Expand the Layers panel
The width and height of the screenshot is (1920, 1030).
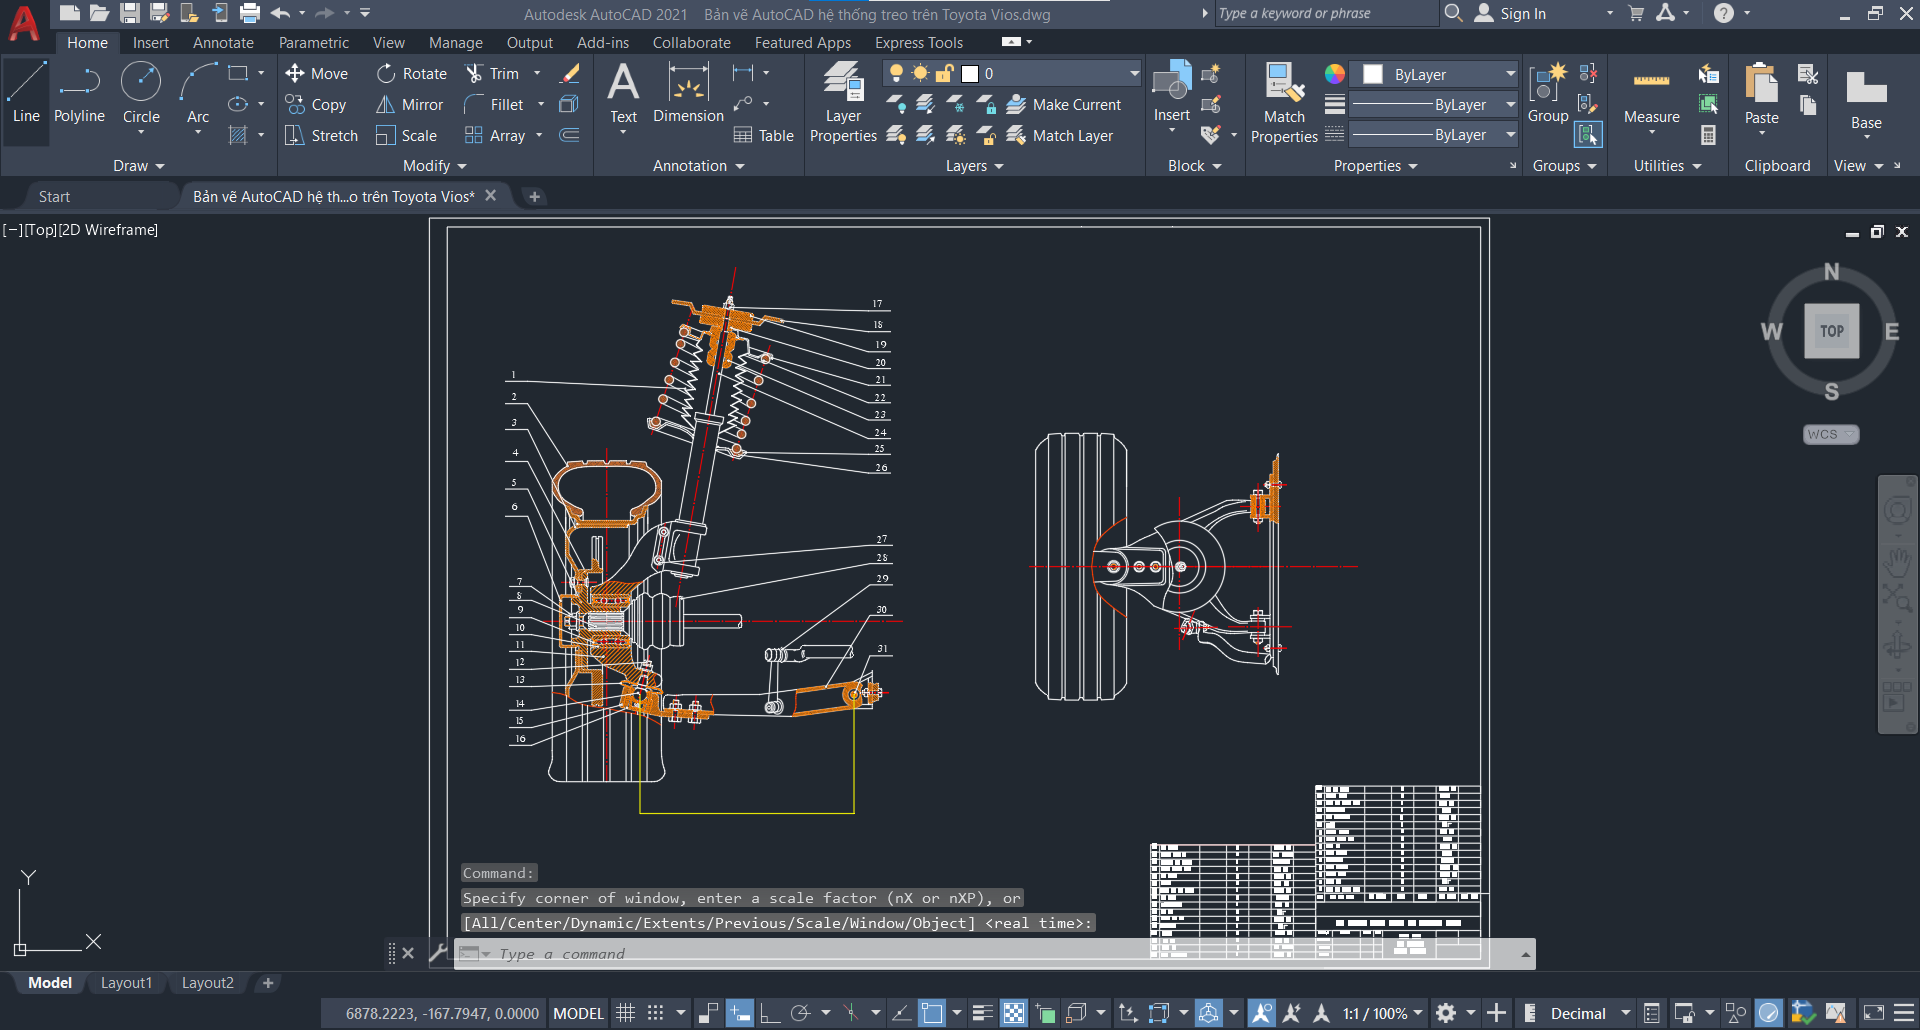975,166
